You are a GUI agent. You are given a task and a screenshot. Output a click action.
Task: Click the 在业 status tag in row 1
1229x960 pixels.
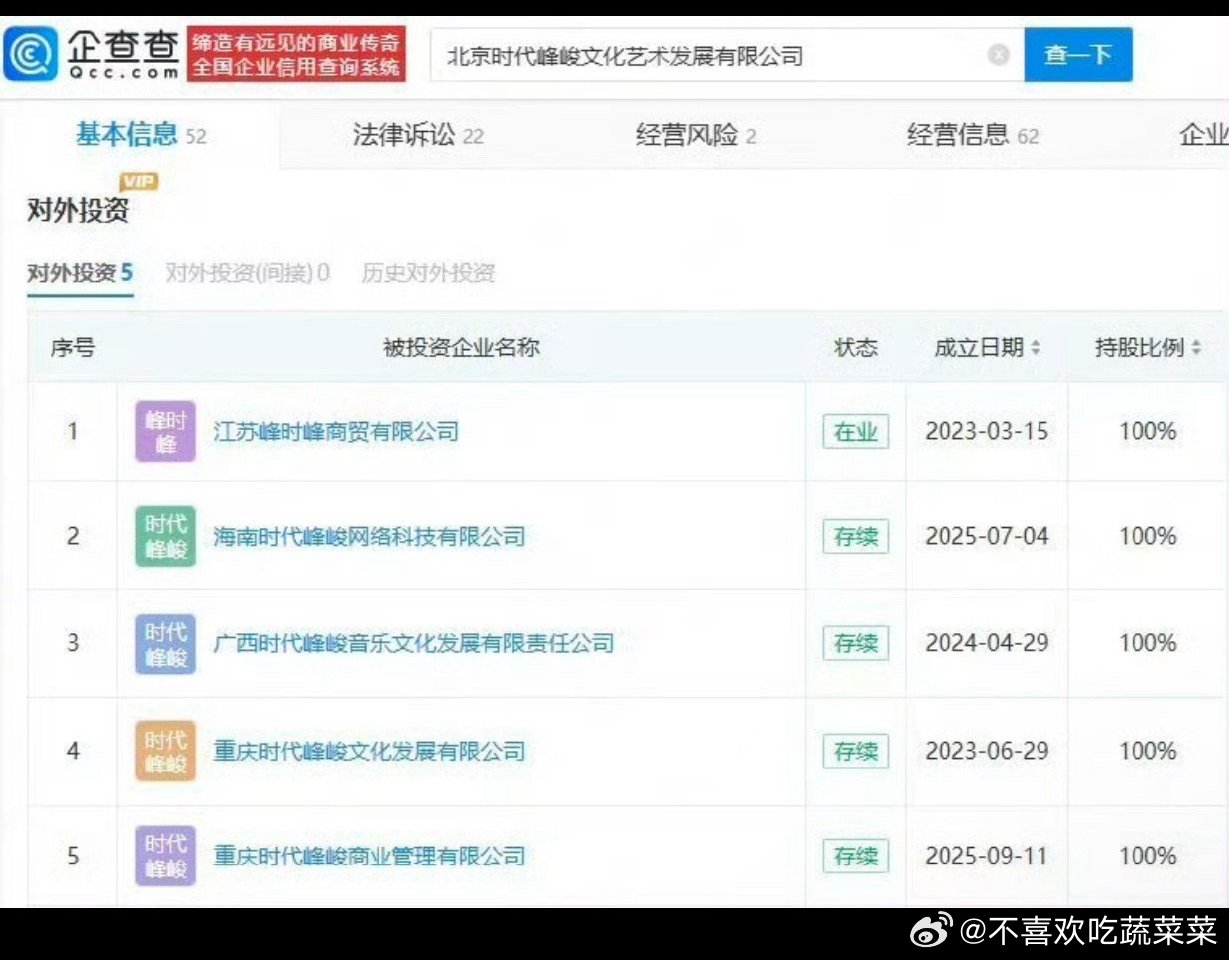point(855,432)
